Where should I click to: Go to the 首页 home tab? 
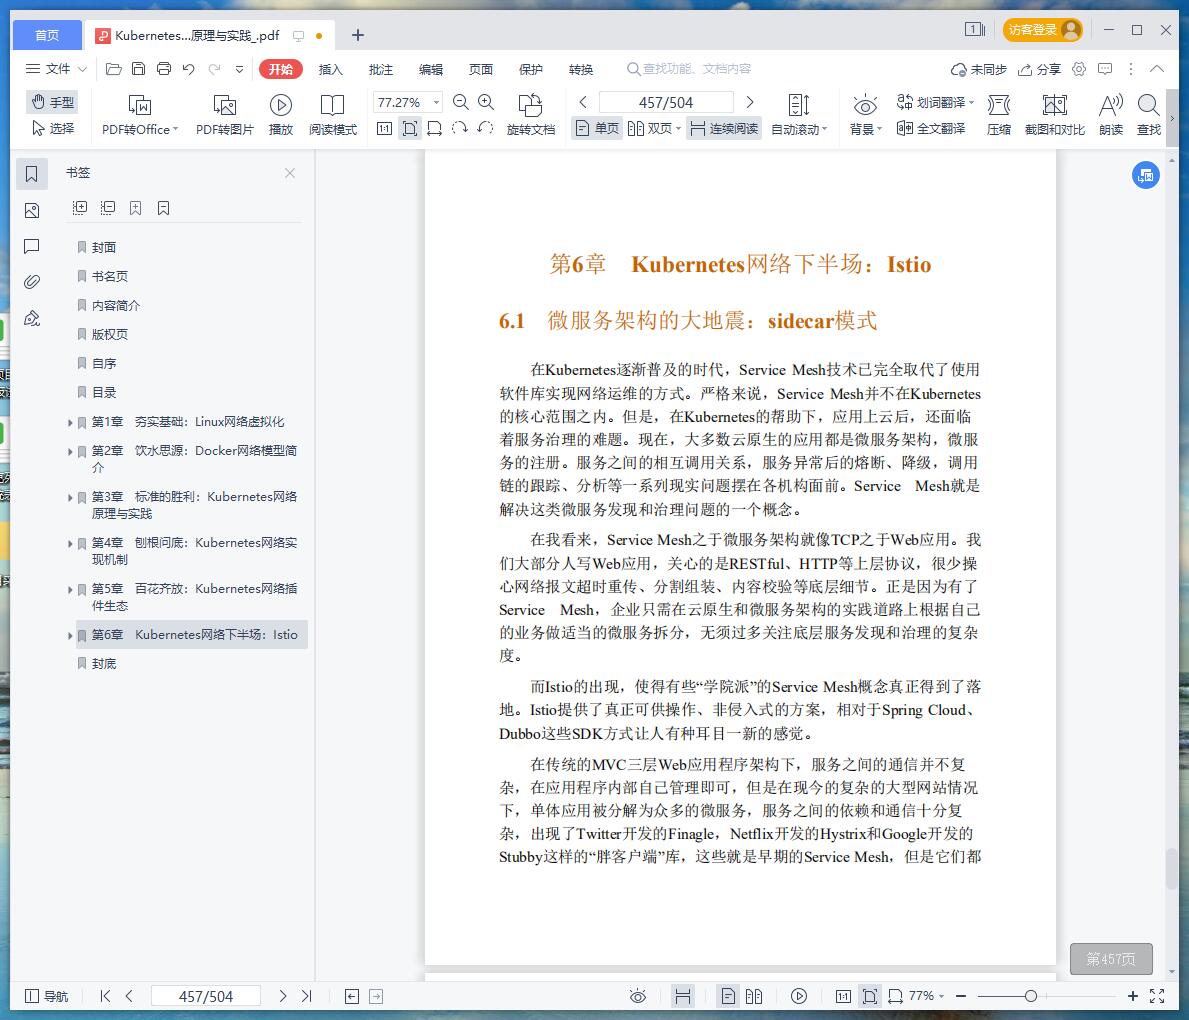(47, 35)
